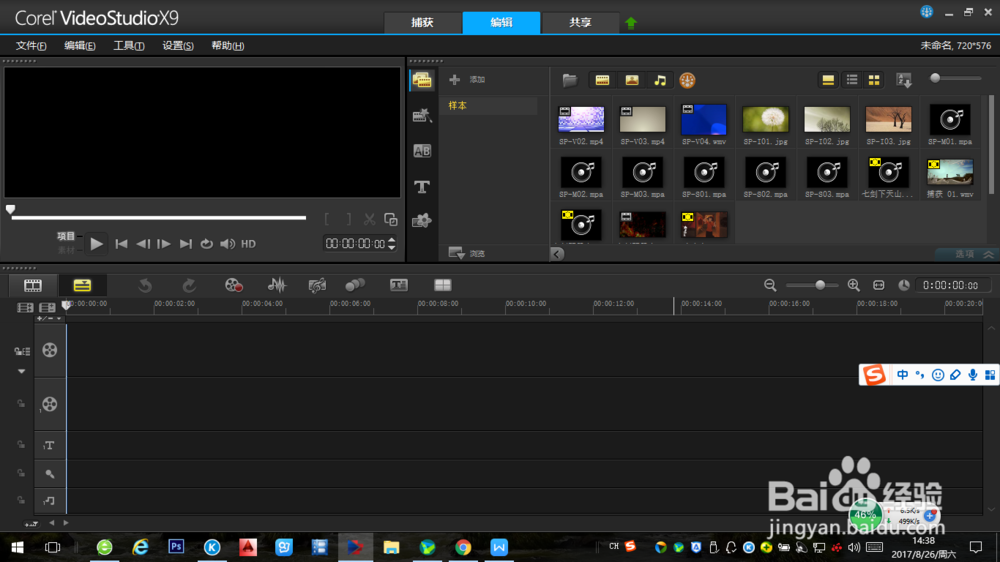Image resolution: width=1000 pixels, height=562 pixels.
Task: Select SP-I01.jpg dandelion thumbnail
Action: 765,119
